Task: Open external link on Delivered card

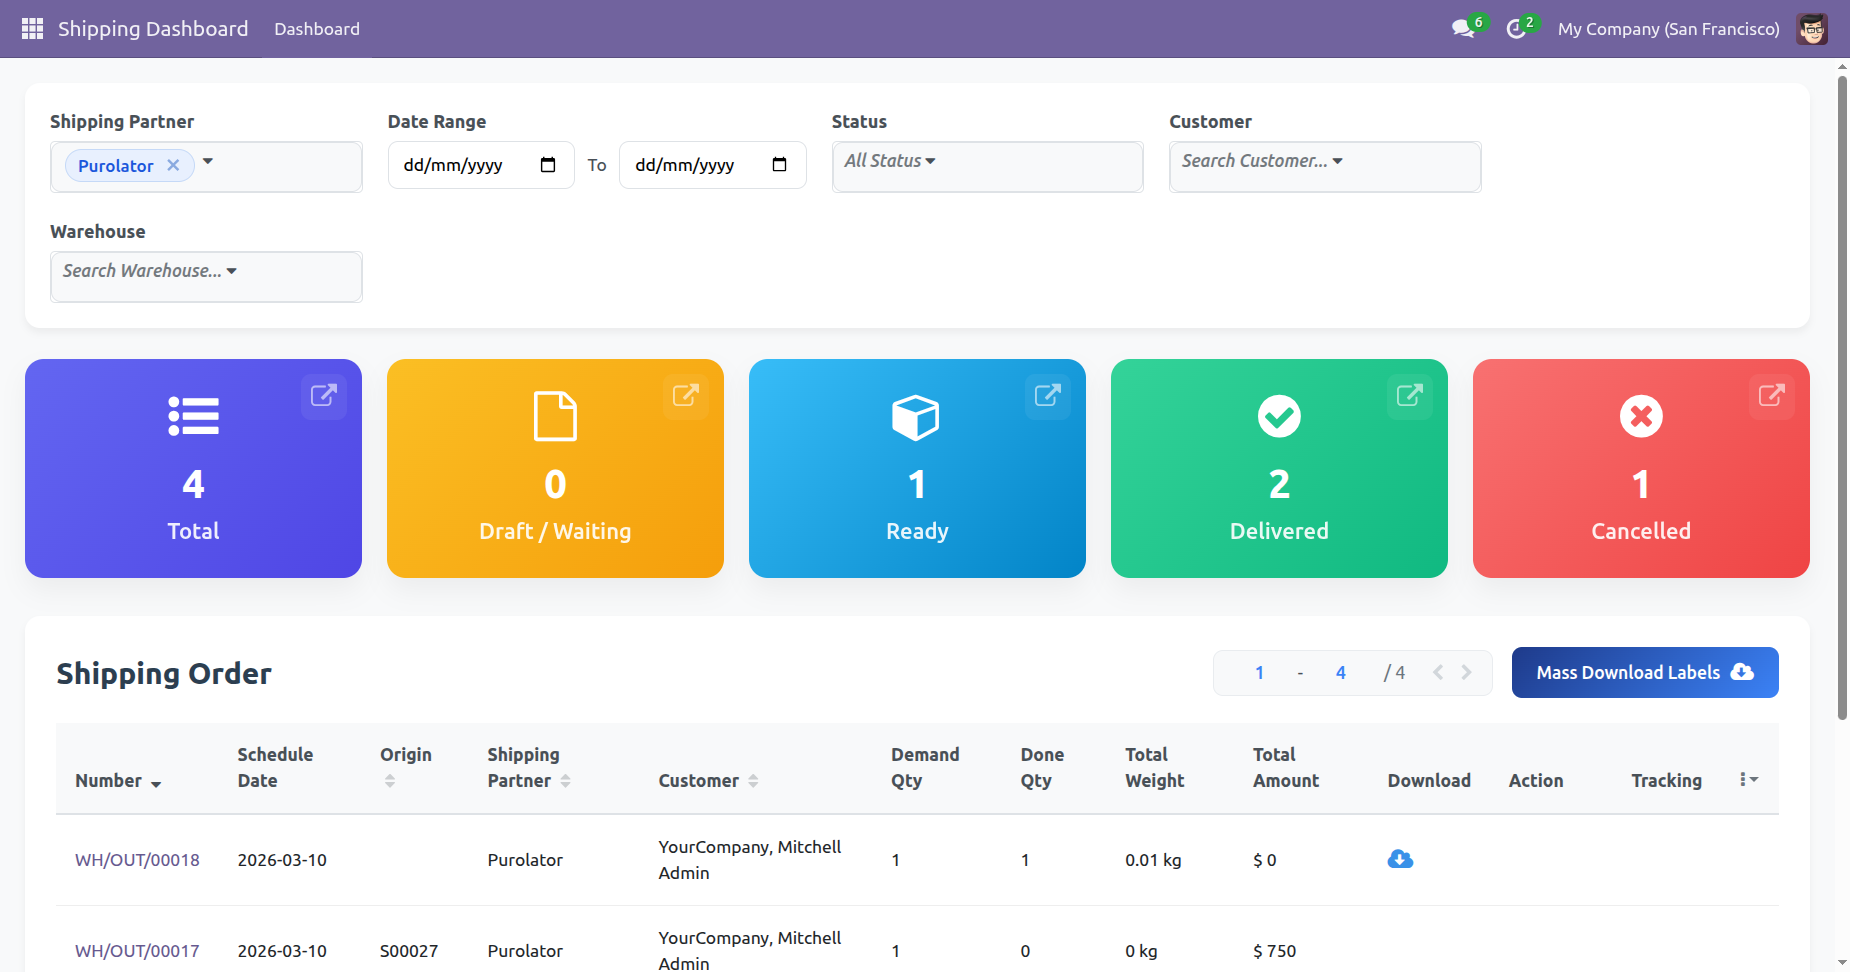Action: pyautogui.click(x=1409, y=395)
